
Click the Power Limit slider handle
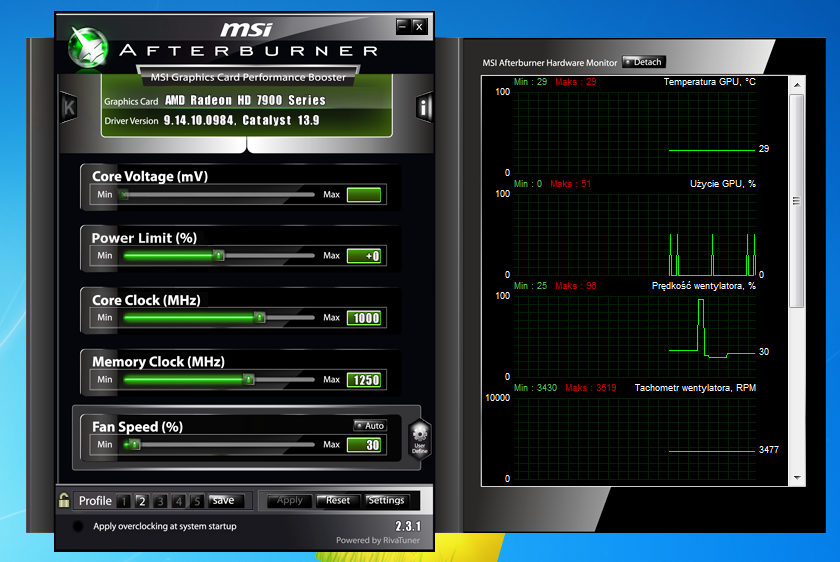click(x=219, y=256)
